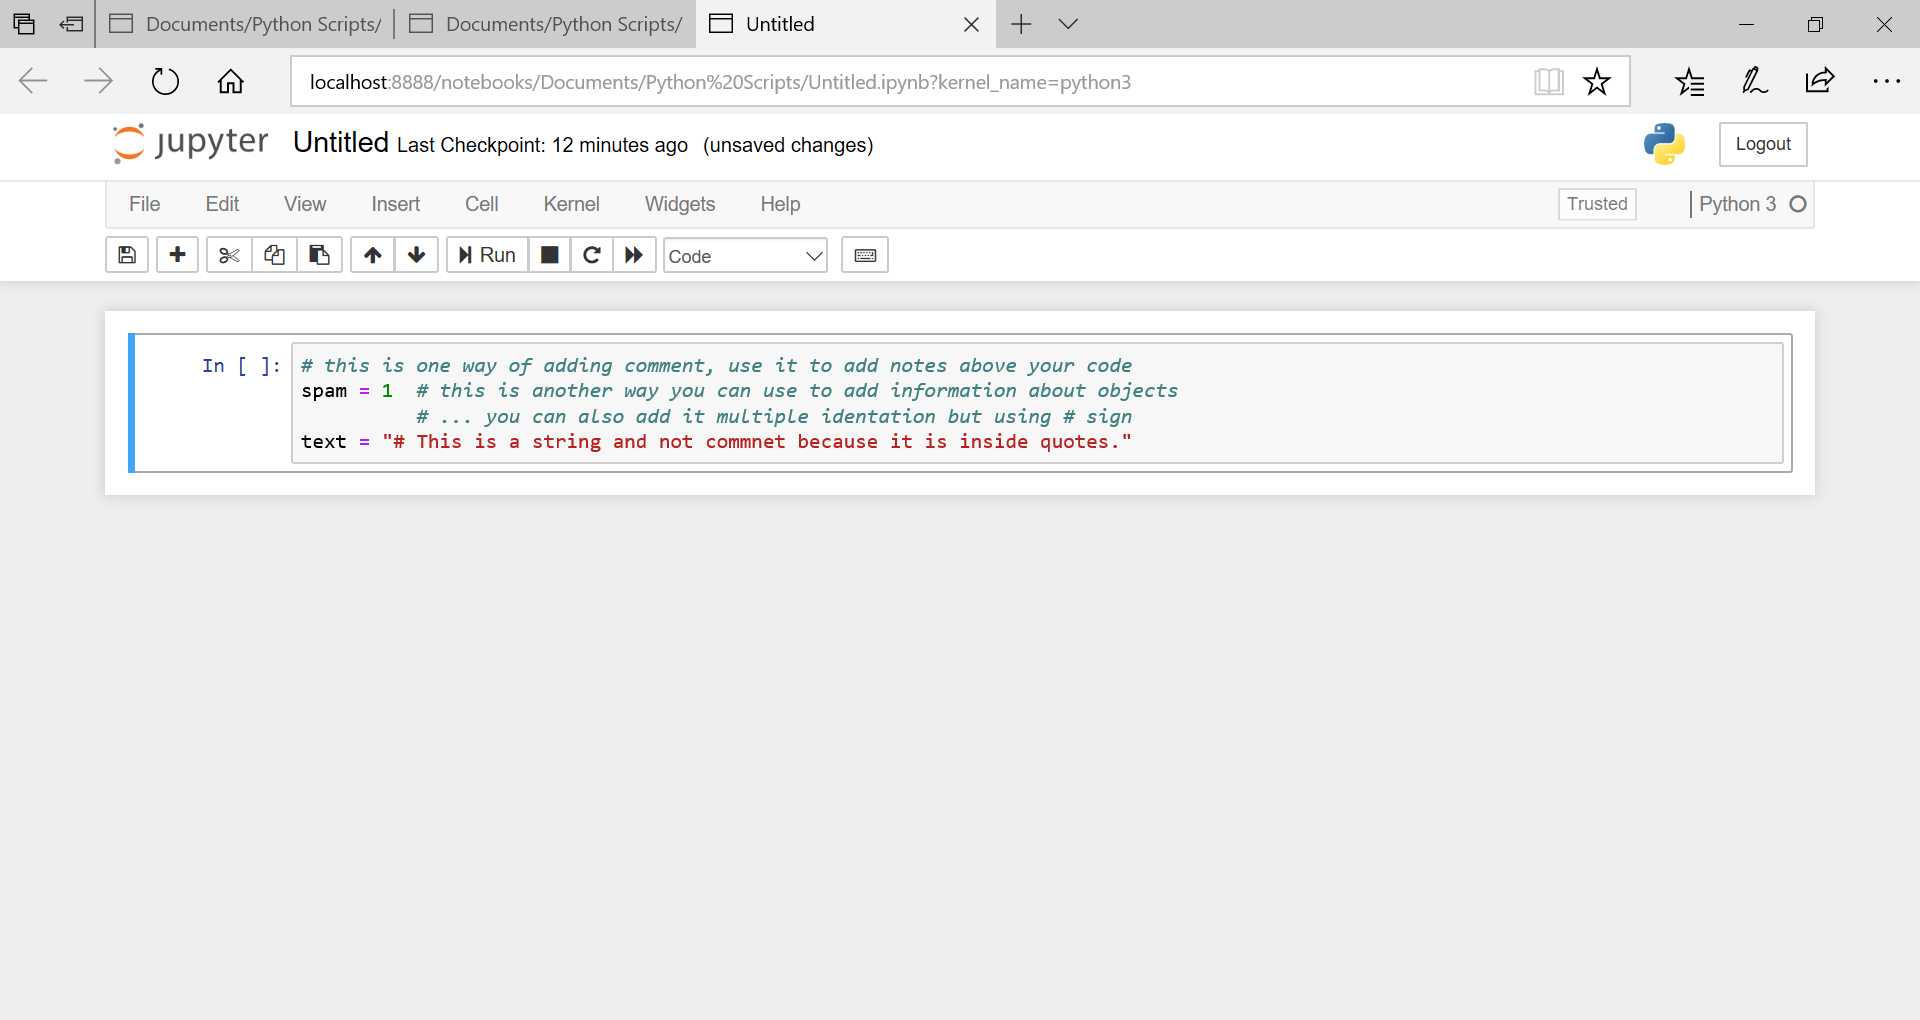Open the cell type dropdown showing Code
The width and height of the screenshot is (1920, 1020).
[x=745, y=255]
